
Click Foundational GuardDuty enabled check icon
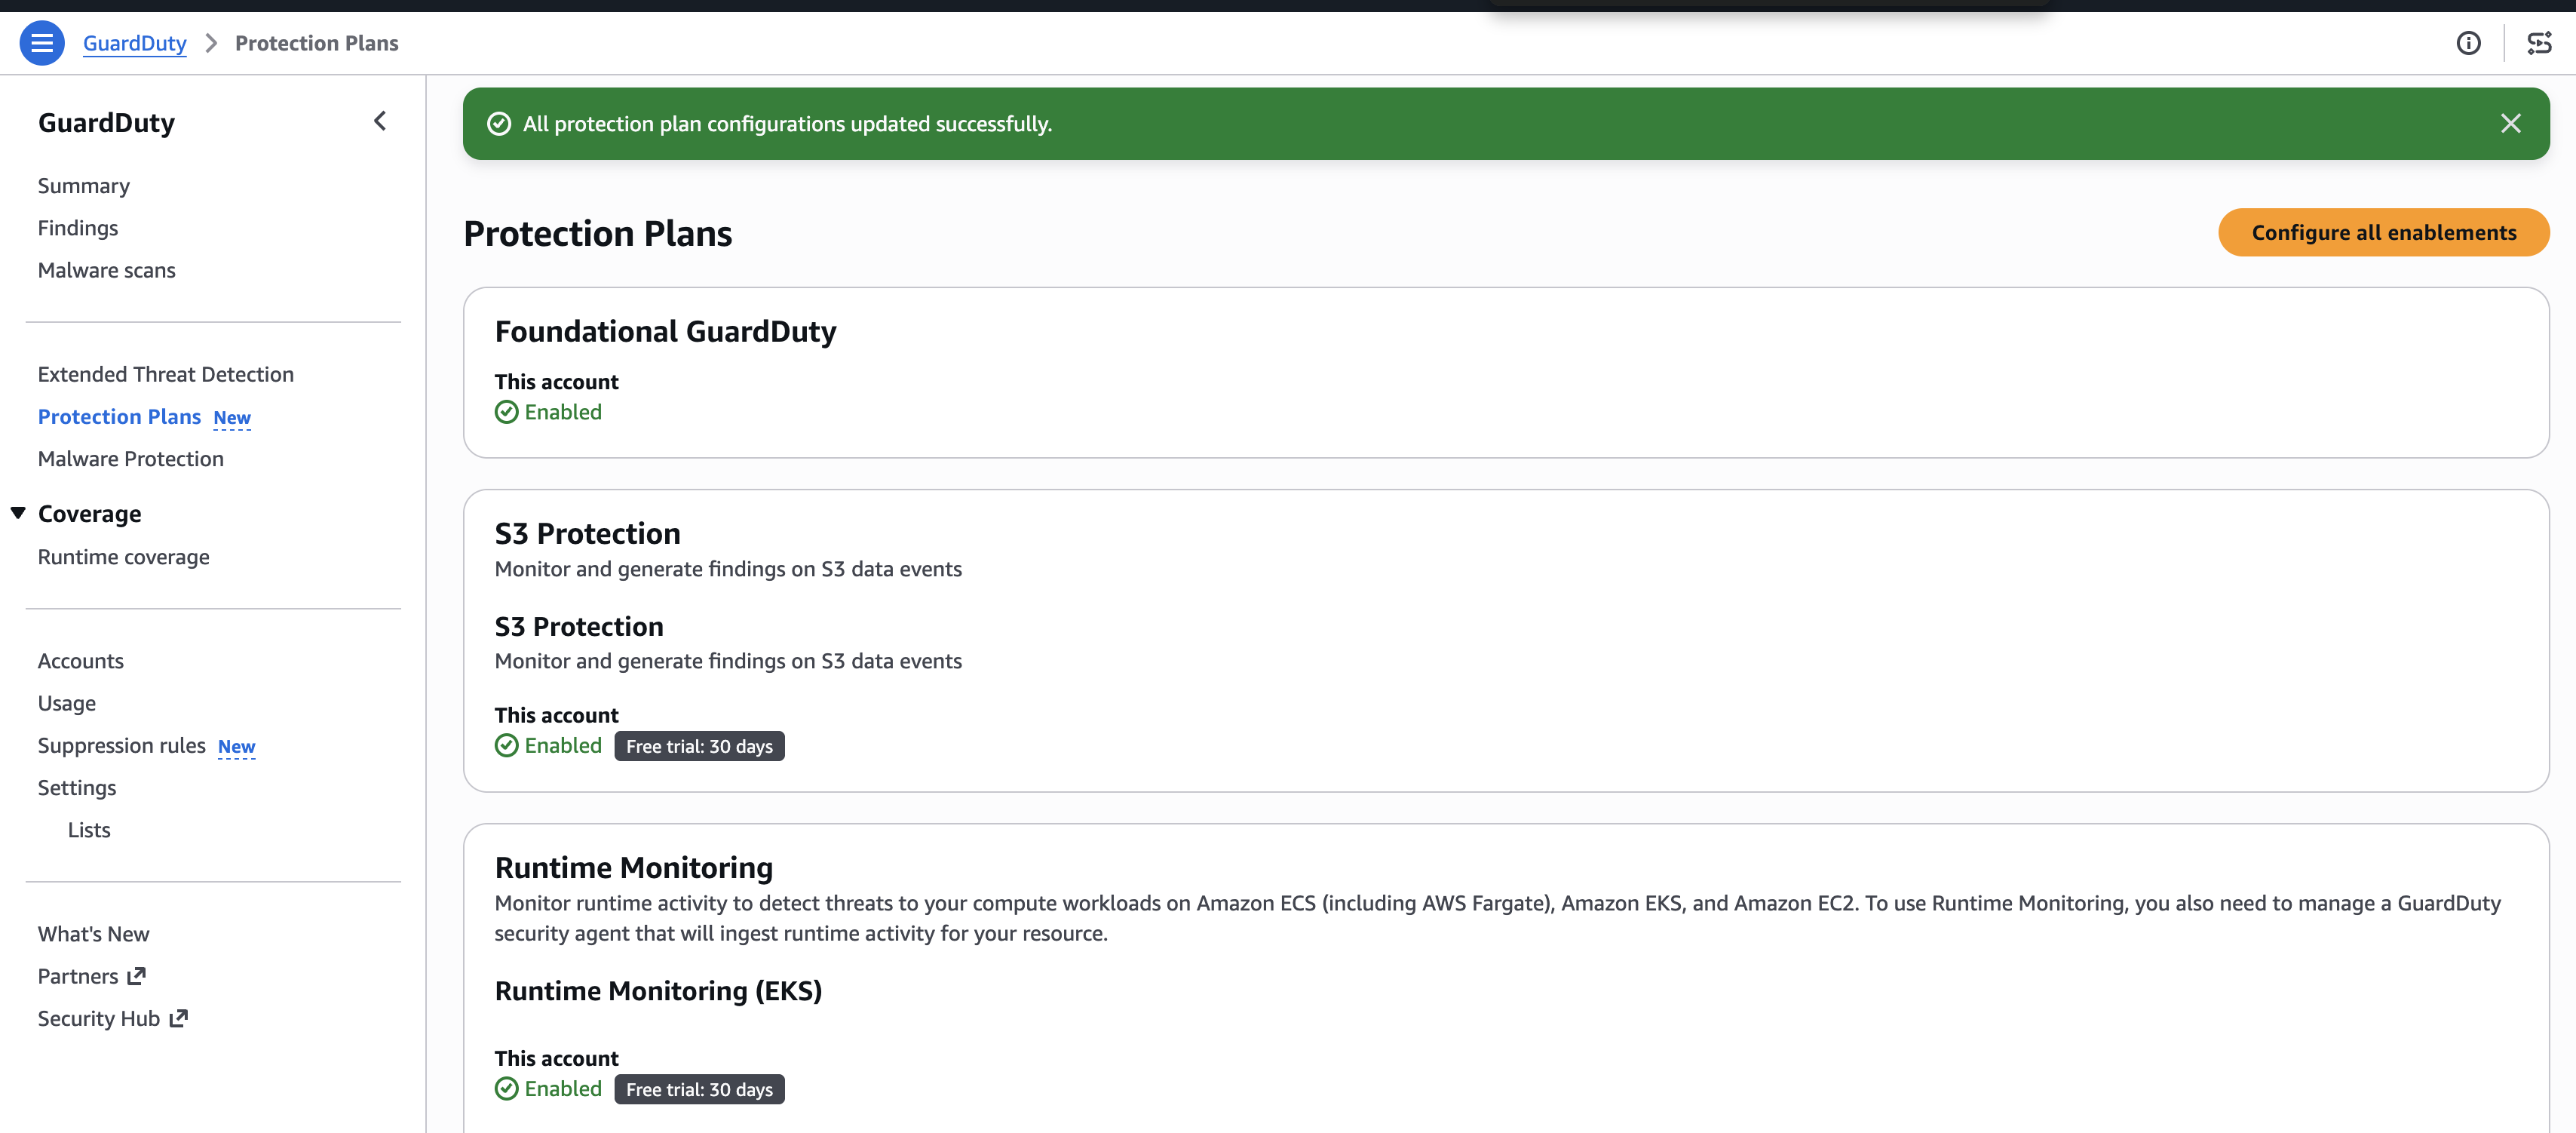point(507,412)
